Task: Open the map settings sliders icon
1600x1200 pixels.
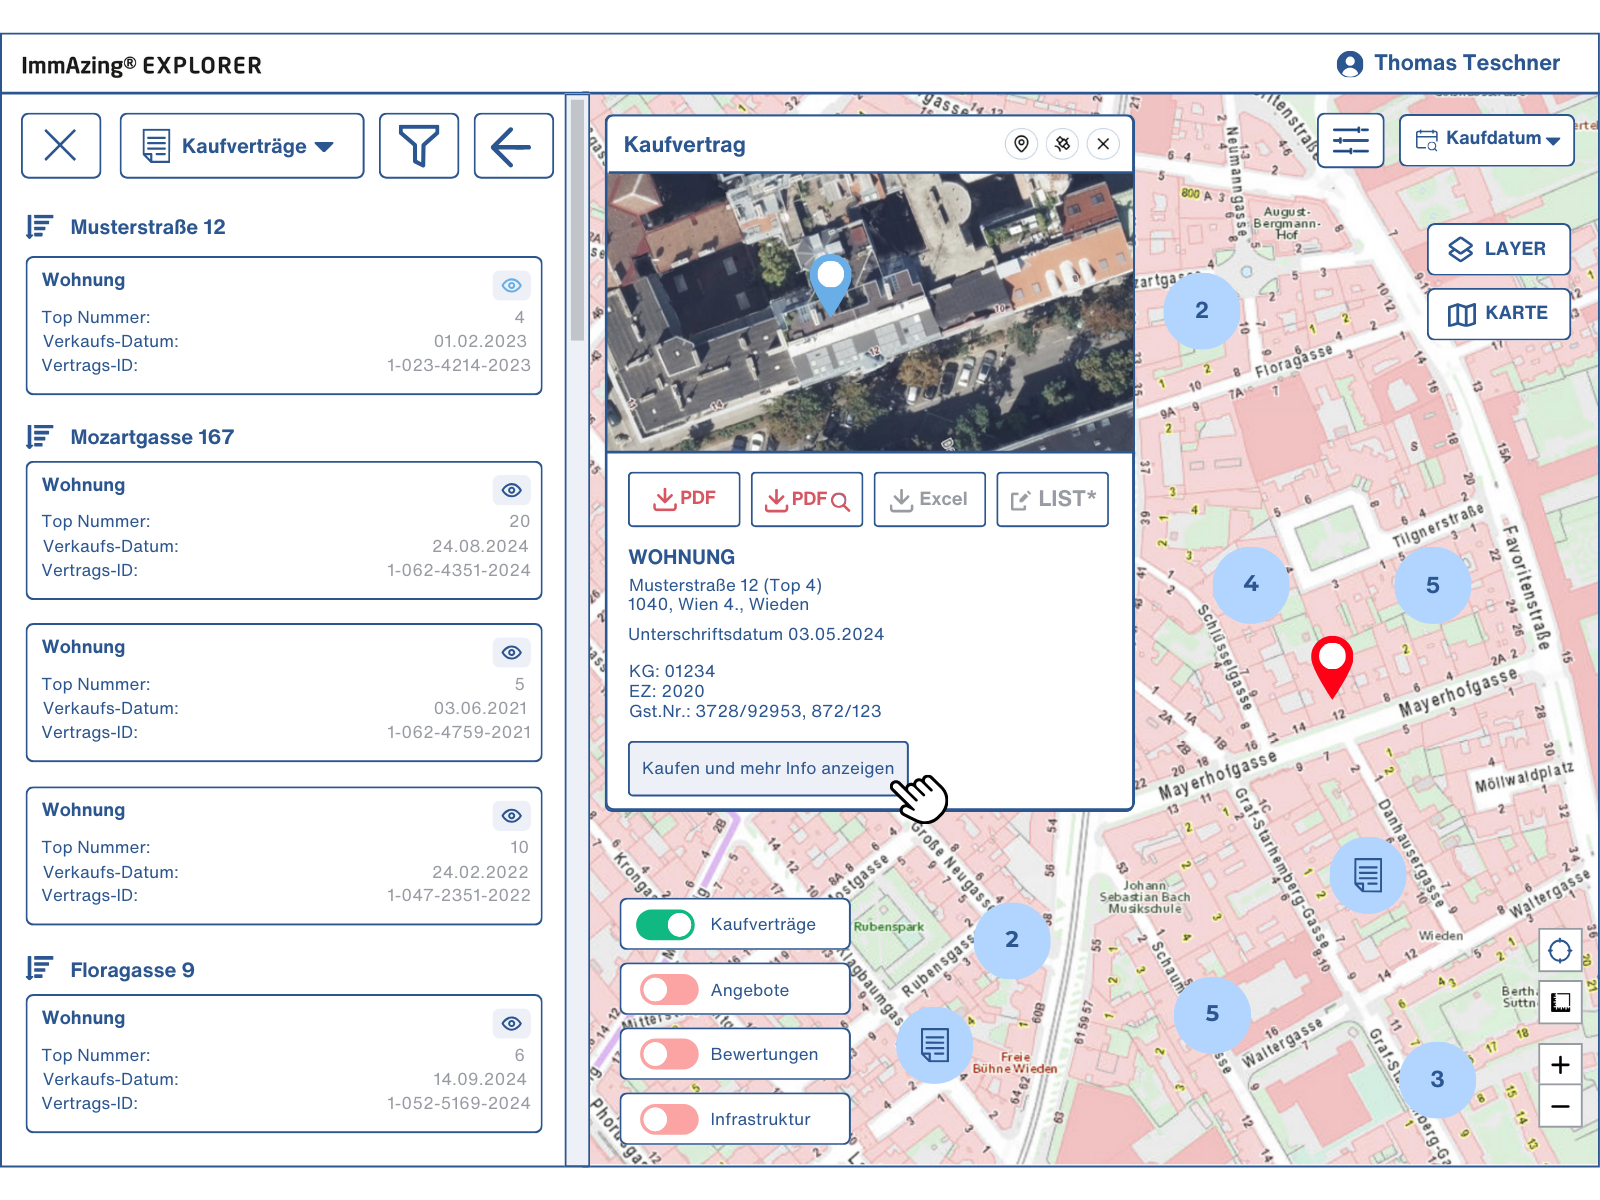Action: (1350, 140)
